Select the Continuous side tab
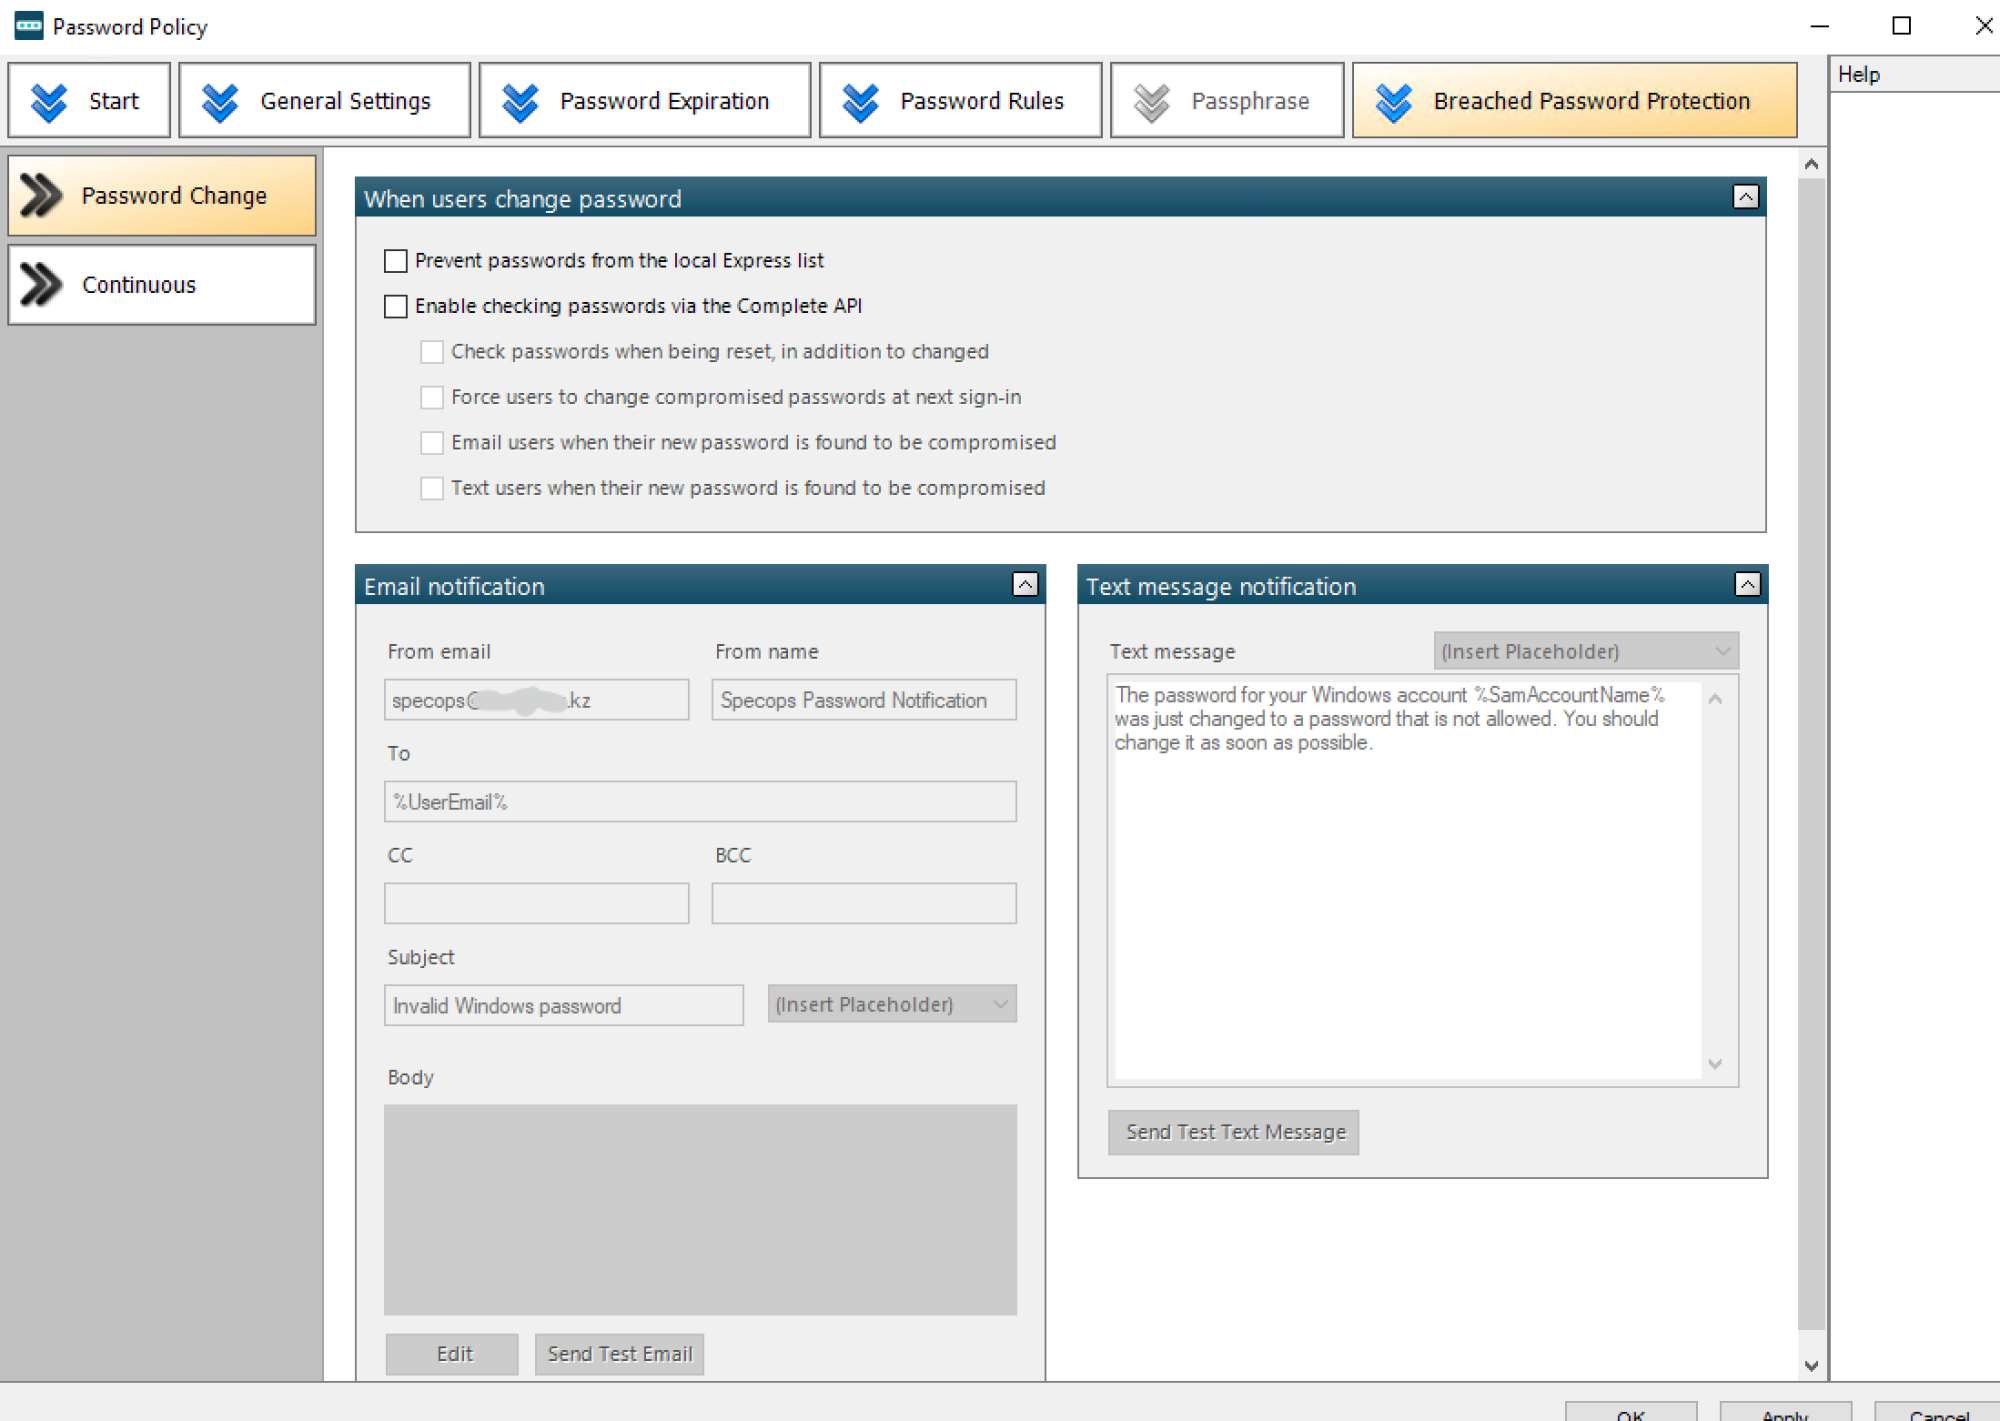 pyautogui.click(x=162, y=285)
